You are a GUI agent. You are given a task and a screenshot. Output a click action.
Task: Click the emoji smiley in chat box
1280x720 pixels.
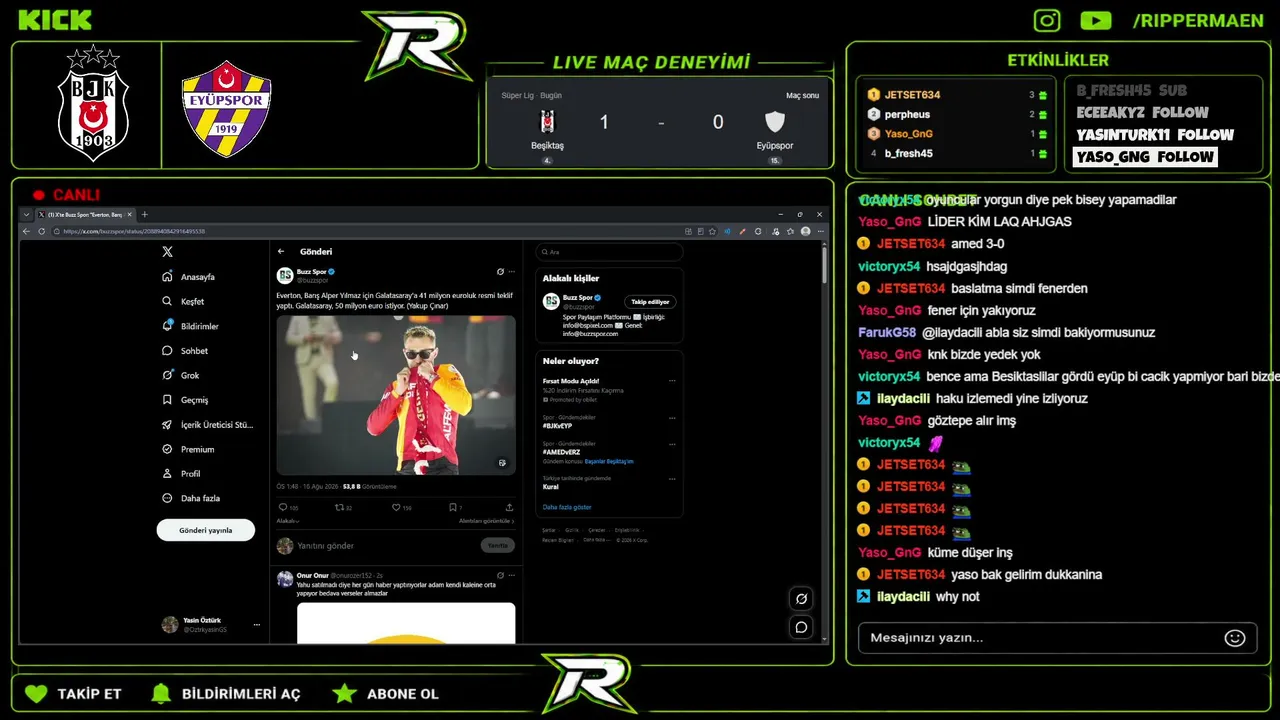tap(1235, 638)
